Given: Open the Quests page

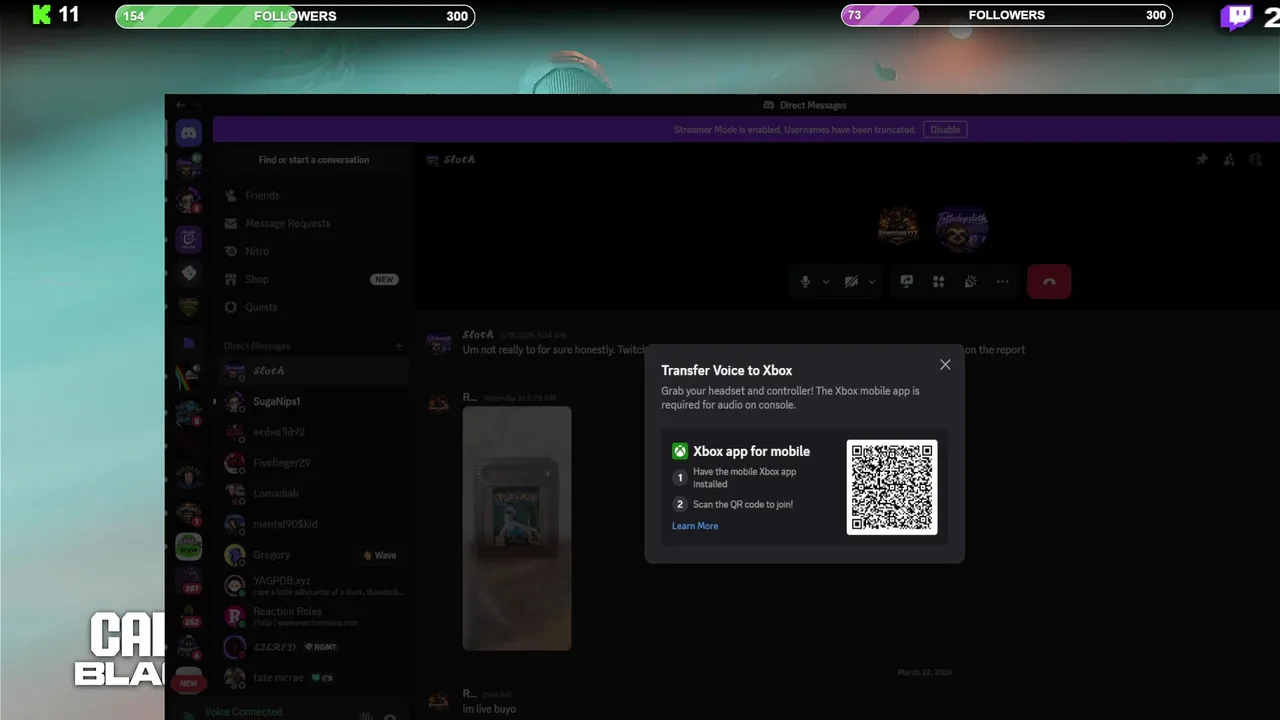Looking at the screenshot, I should (313, 307).
